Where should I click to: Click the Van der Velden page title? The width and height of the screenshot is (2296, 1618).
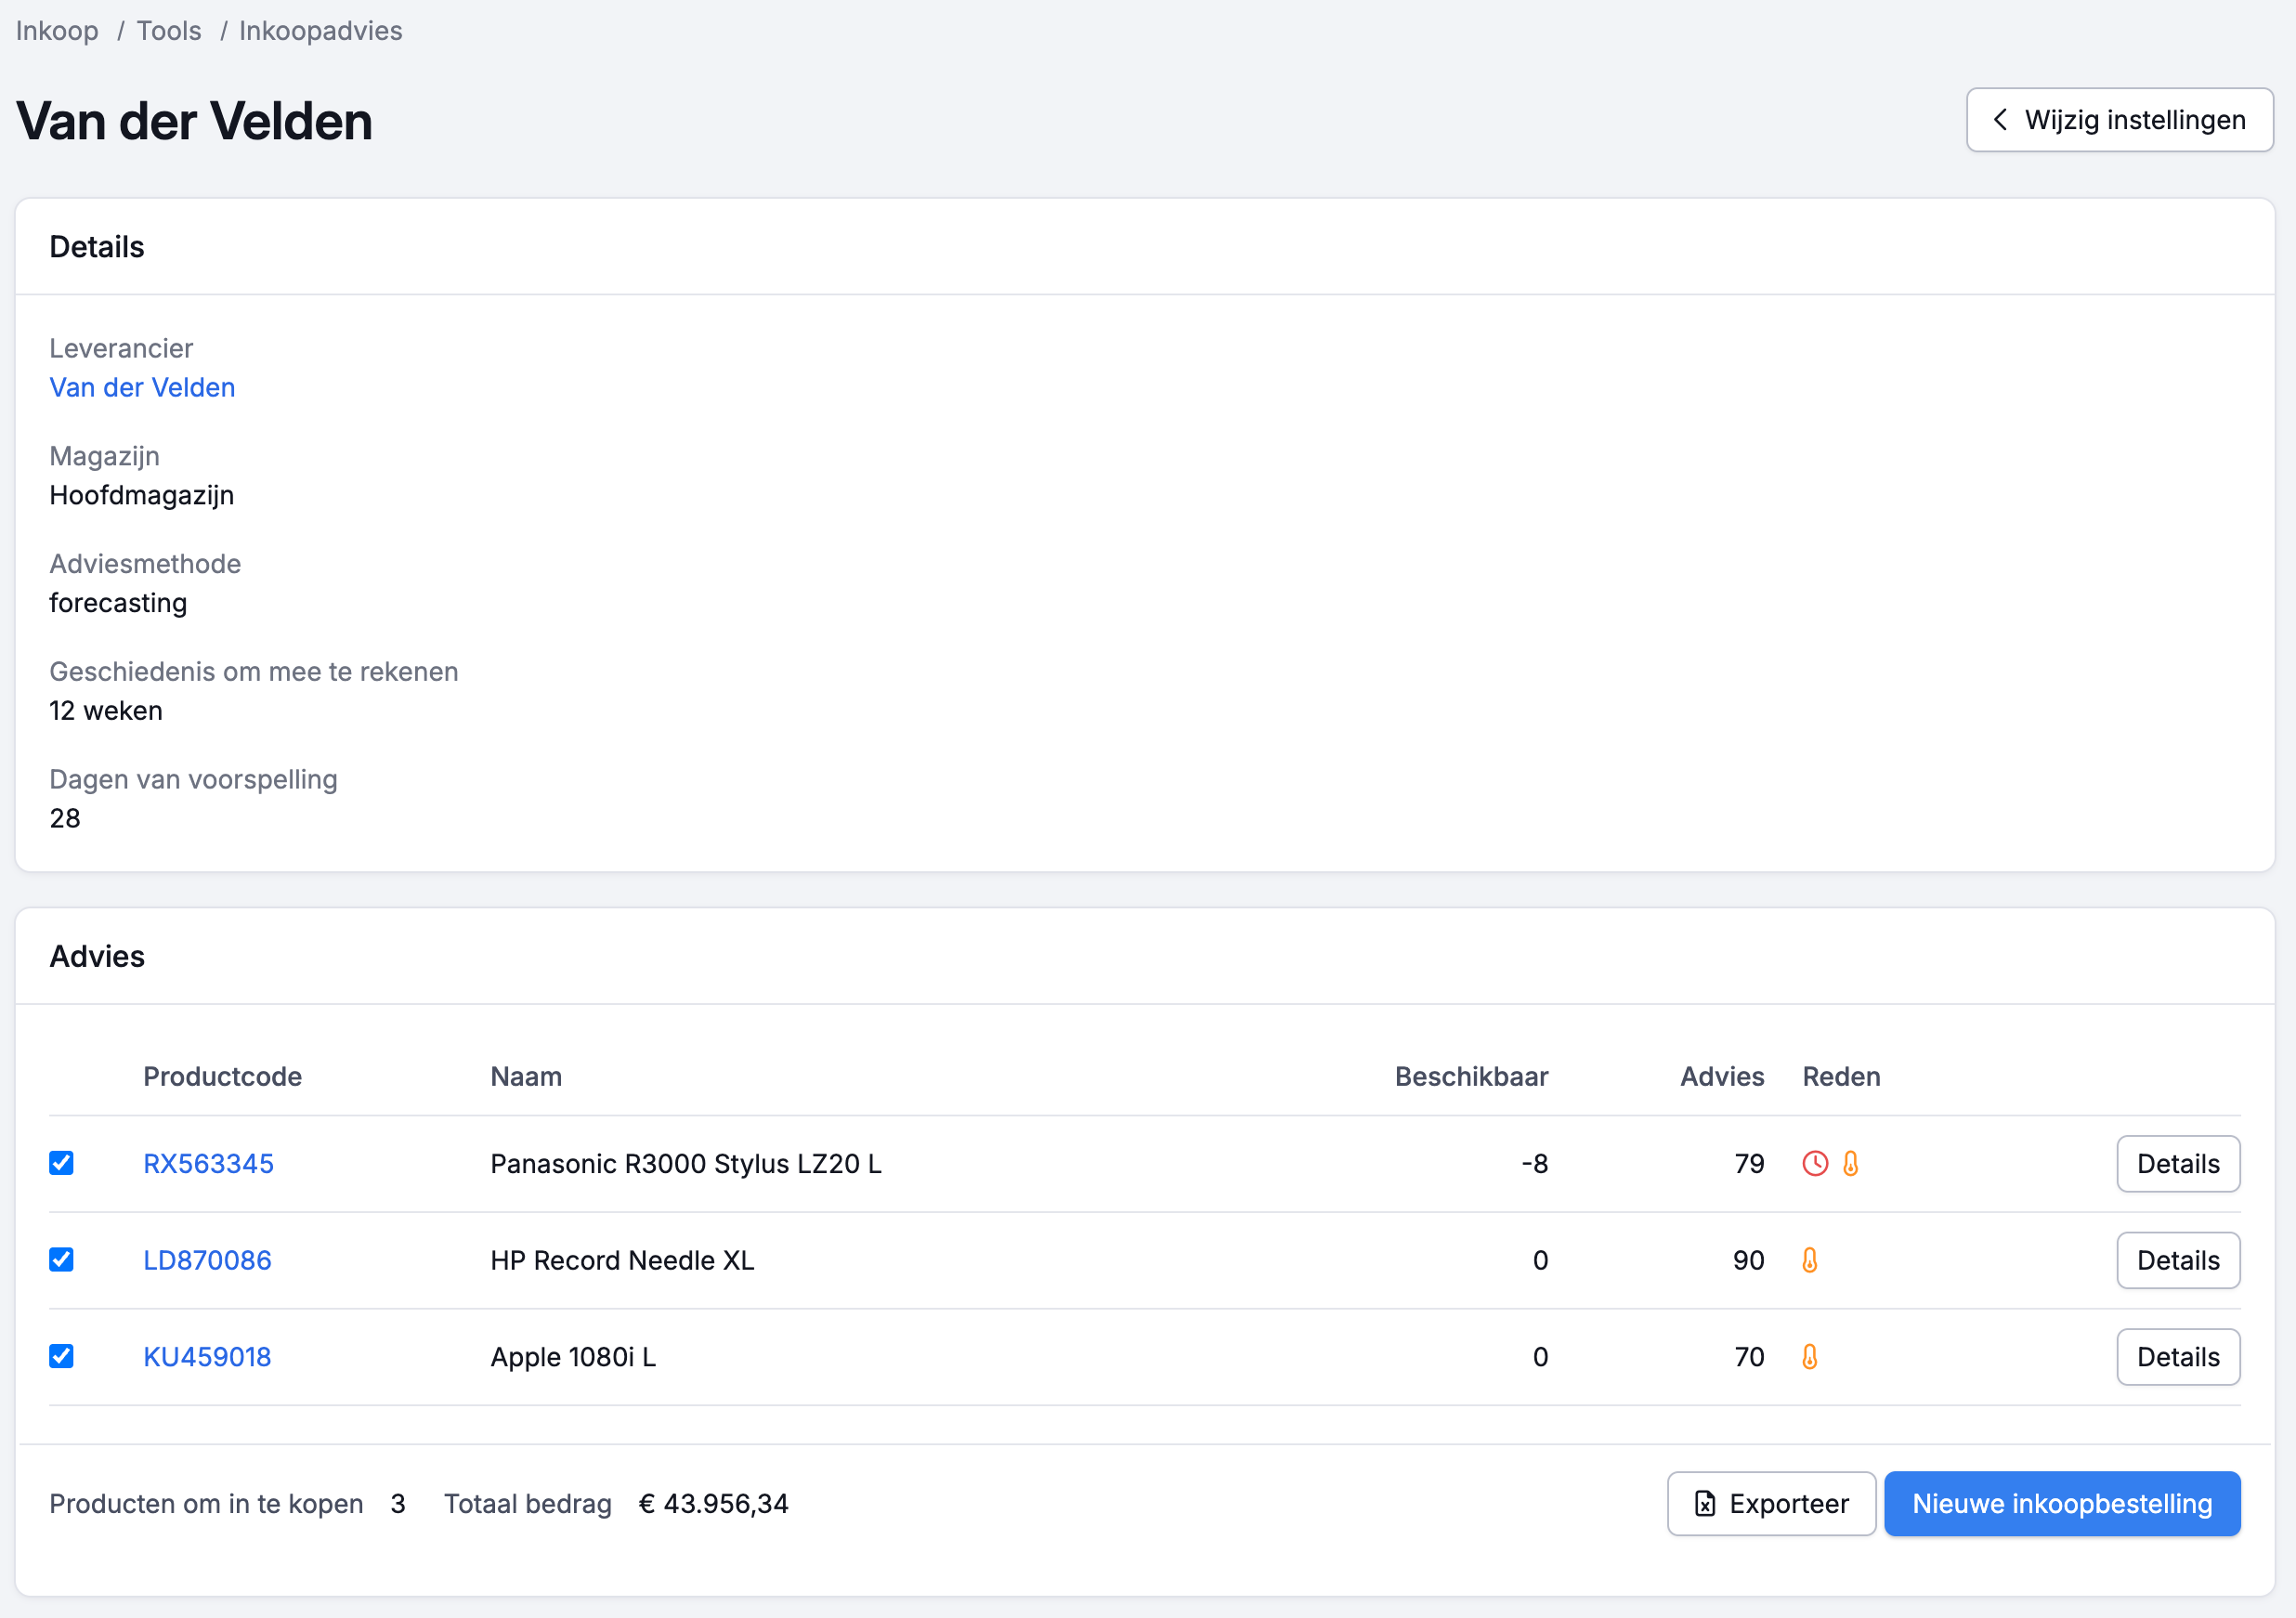click(x=194, y=122)
